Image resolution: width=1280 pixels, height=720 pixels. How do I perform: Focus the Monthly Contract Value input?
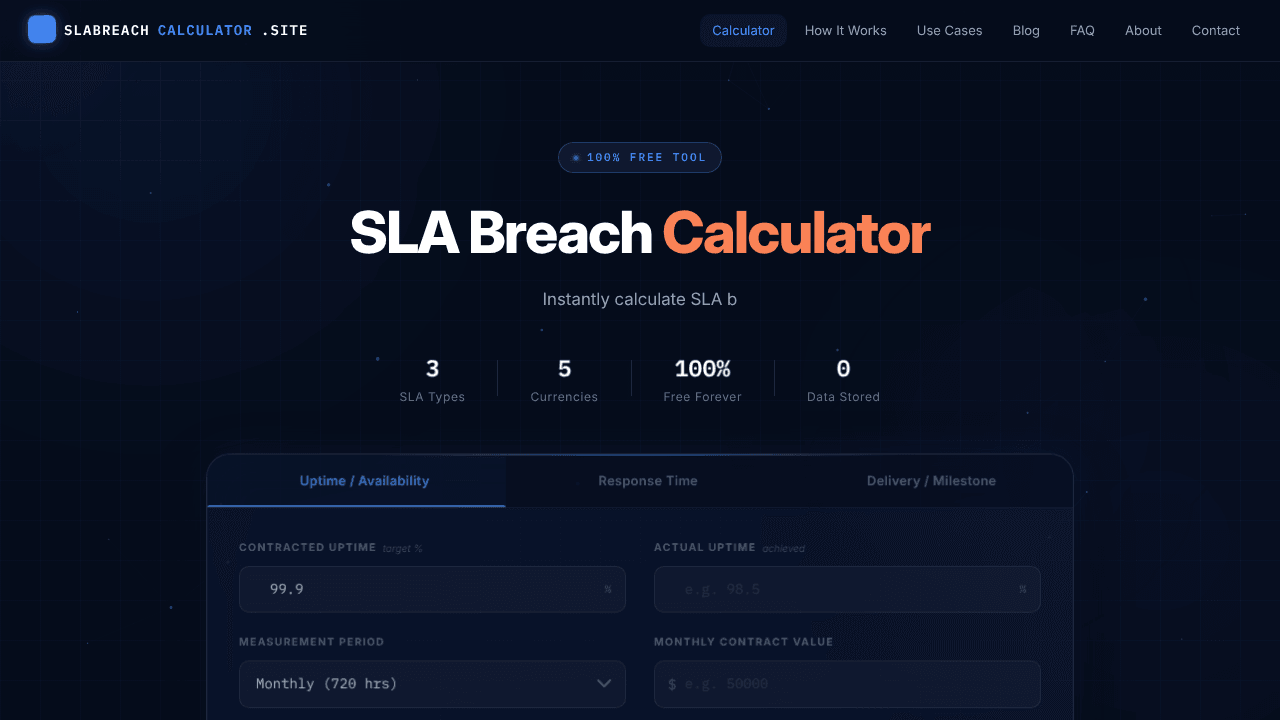point(847,684)
